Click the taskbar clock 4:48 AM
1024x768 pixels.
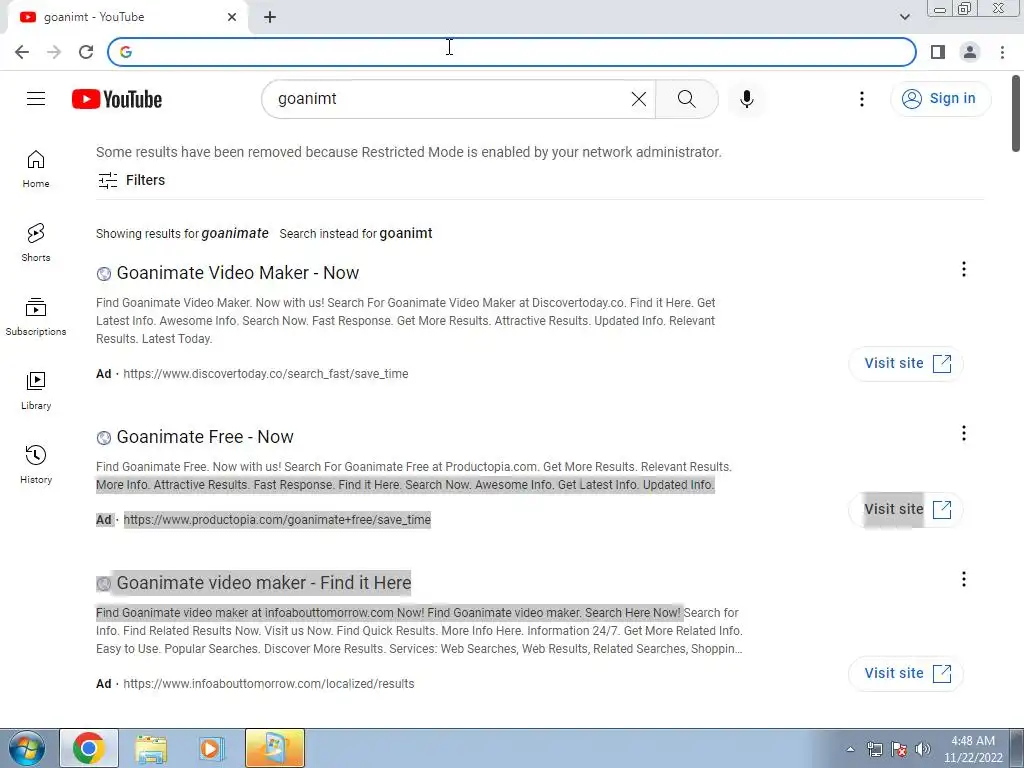pos(972,749)
